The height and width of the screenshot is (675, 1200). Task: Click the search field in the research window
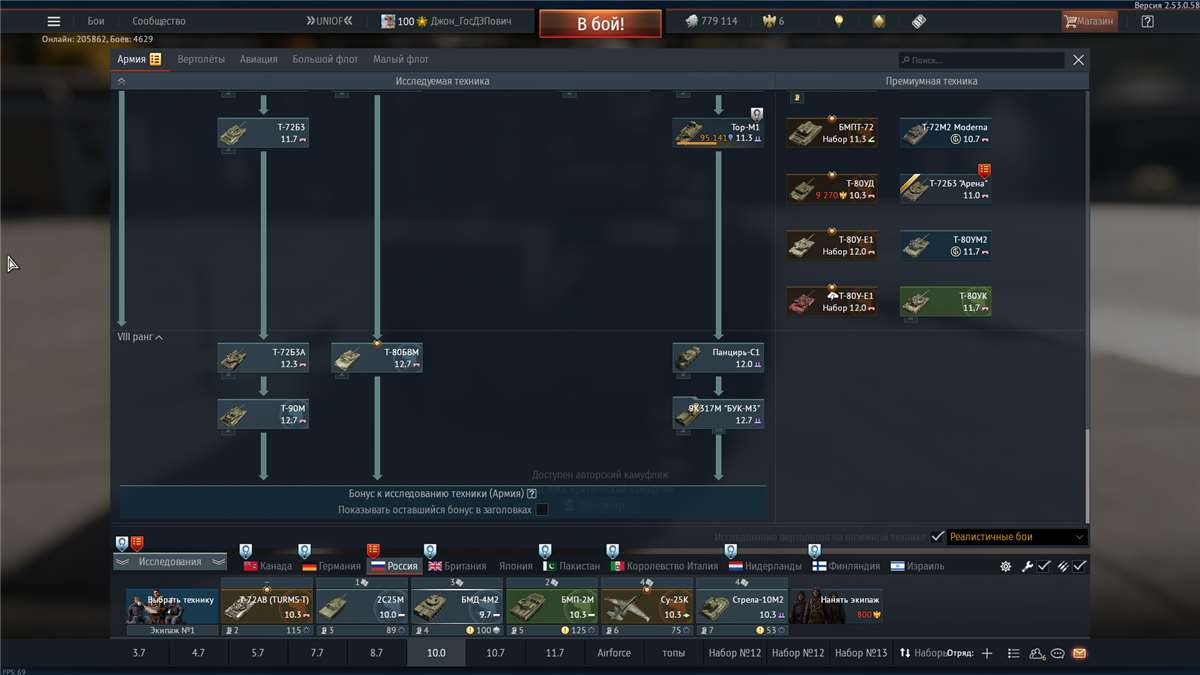980,60
